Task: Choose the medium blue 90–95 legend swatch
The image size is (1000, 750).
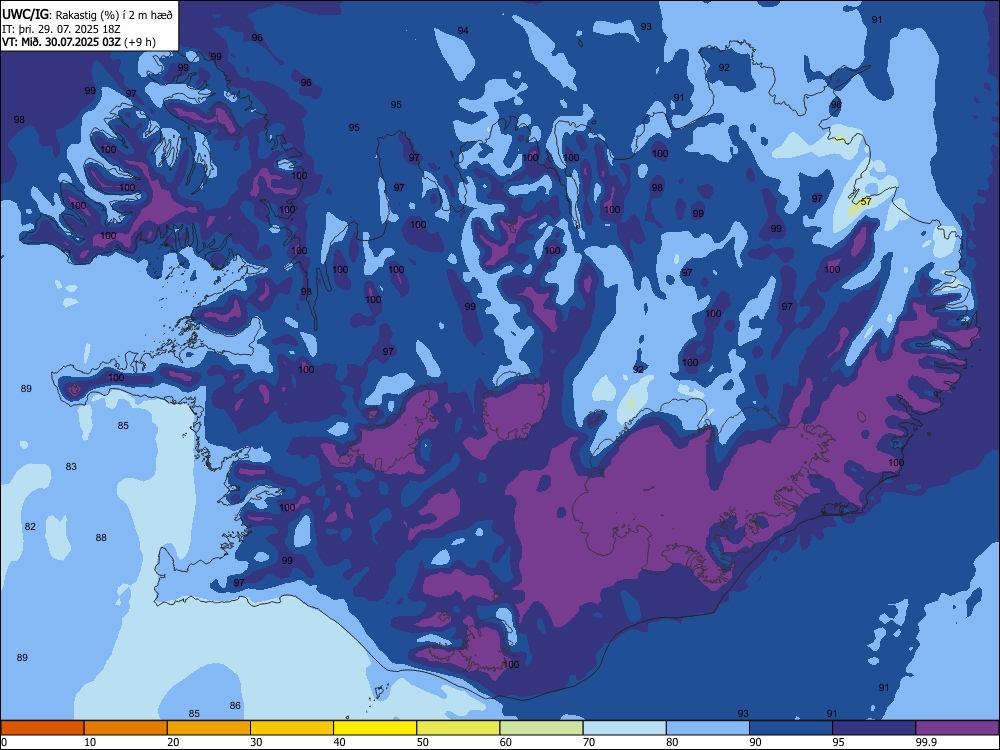Action: (x=791, y=728)
